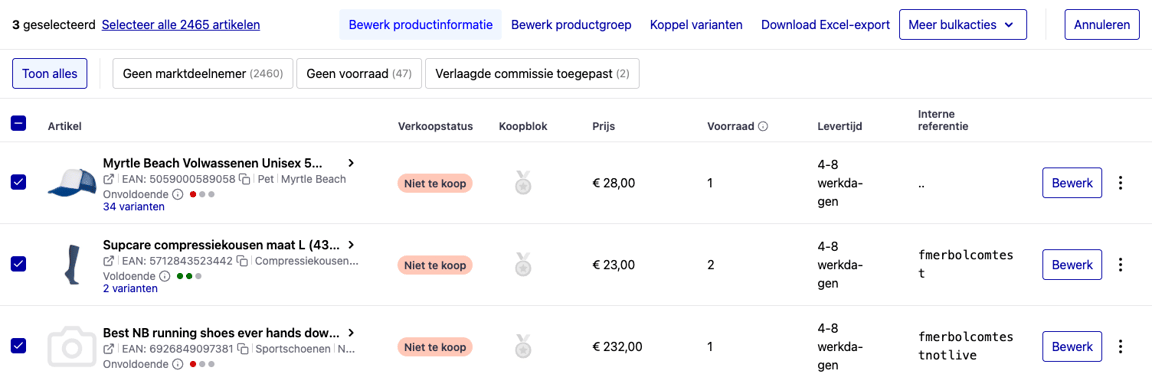The image size is (1152, 387).
Task: Switch to Toon alles filter
Action: tap(50, 73)
